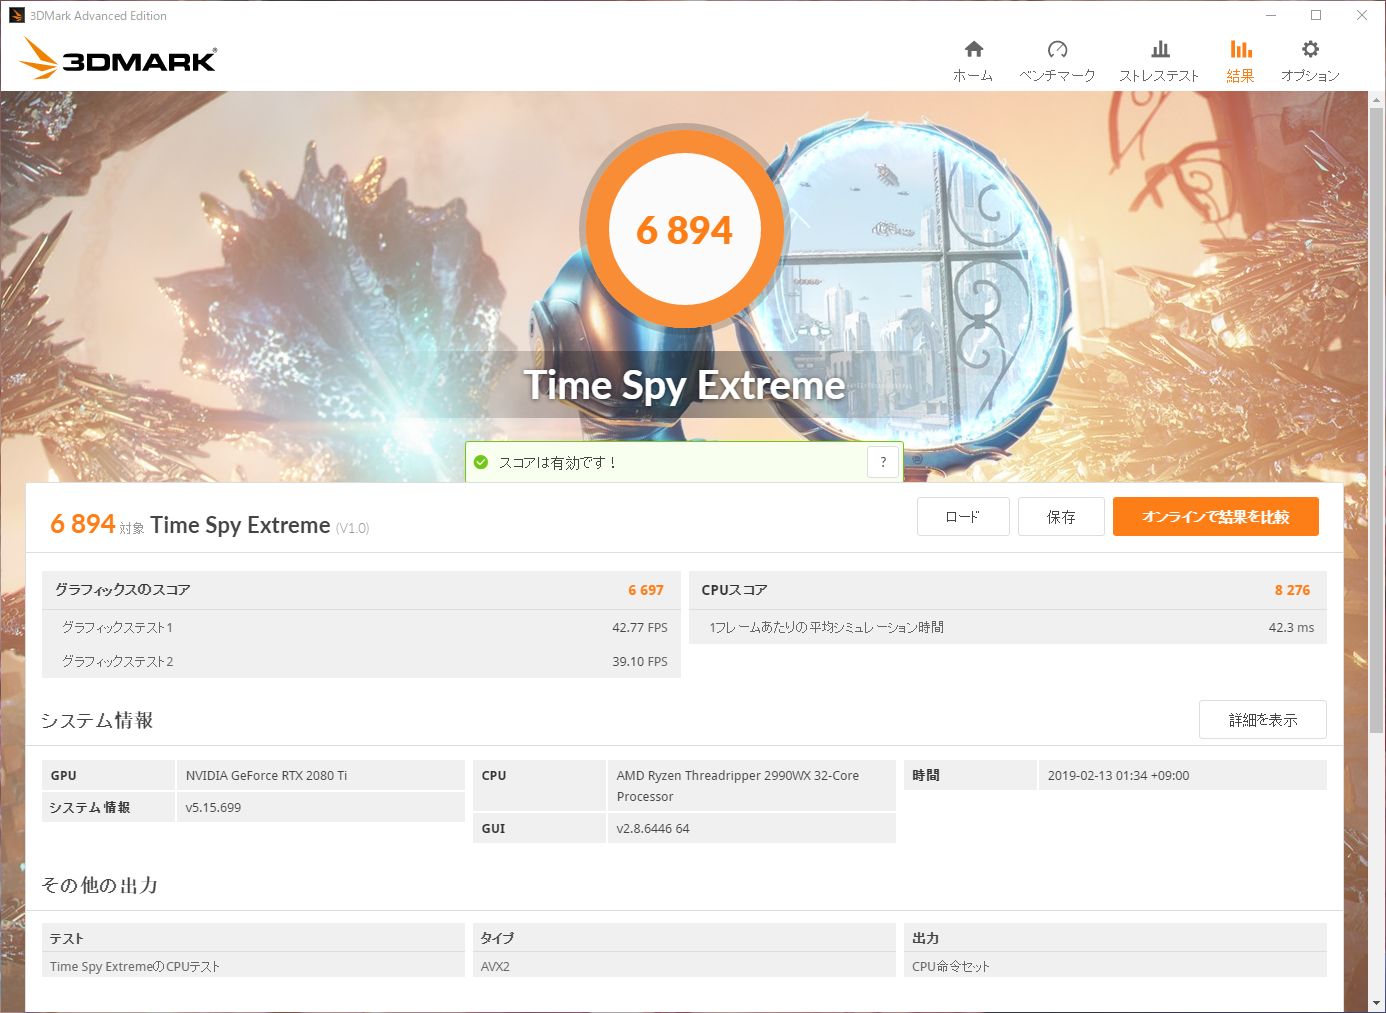1386x1013 pixels.
Task: Expand details with 詳細を表示 button
Action: (1262, 720)
